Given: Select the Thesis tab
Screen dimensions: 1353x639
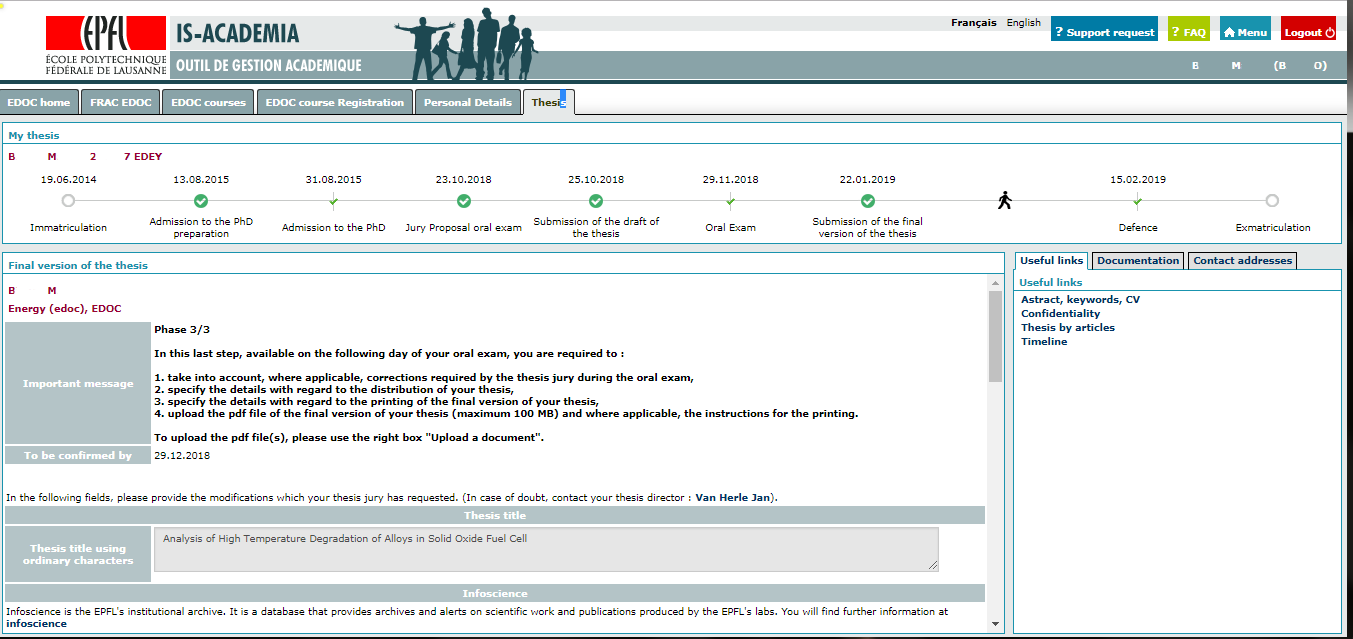Looking at the screenshot, I should tap(549, 102).
